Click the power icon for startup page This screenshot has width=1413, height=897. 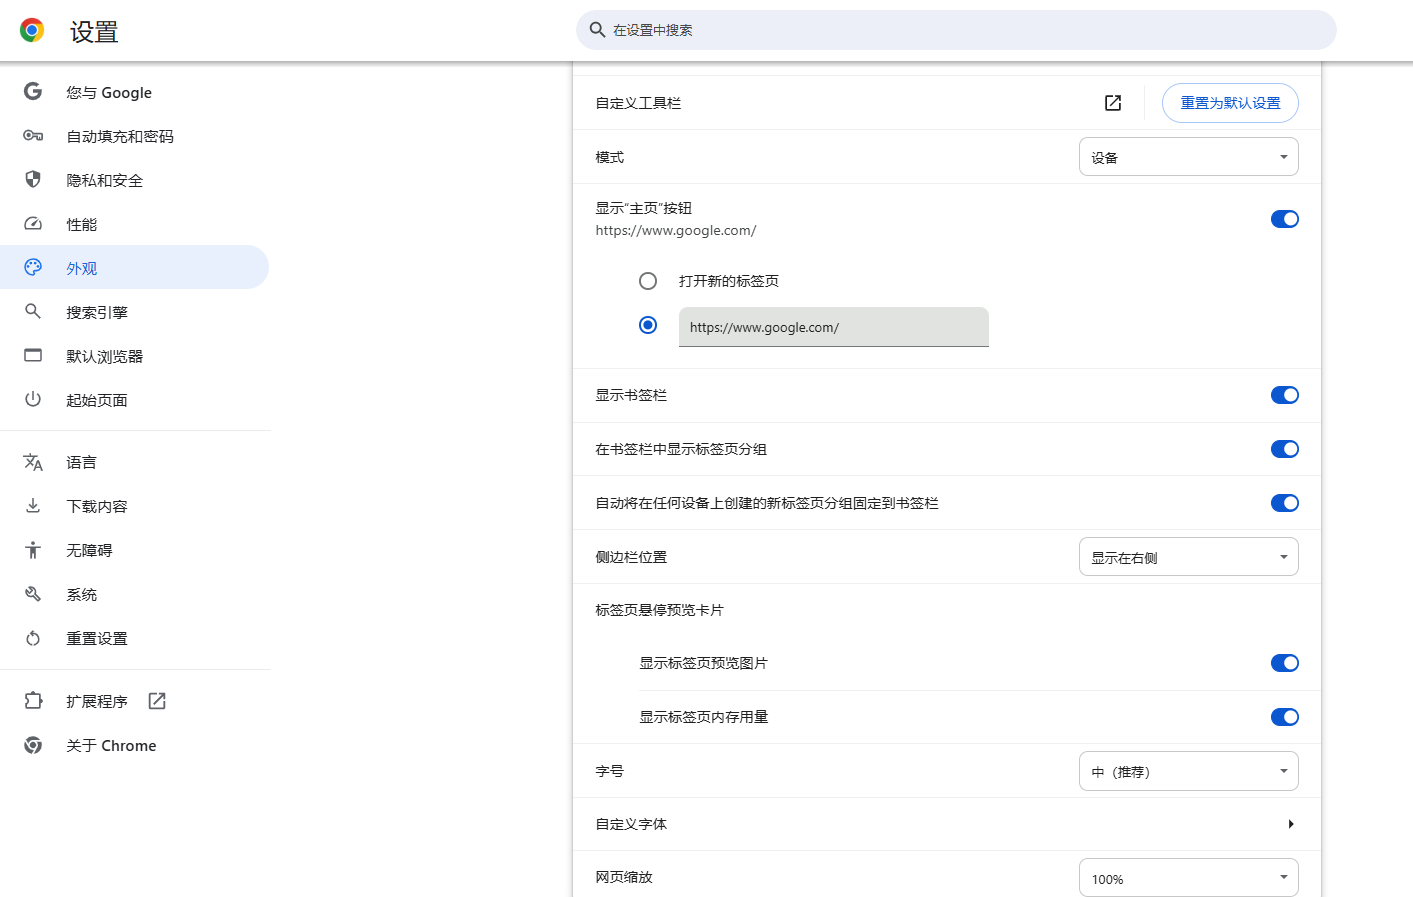pos(33,400)
